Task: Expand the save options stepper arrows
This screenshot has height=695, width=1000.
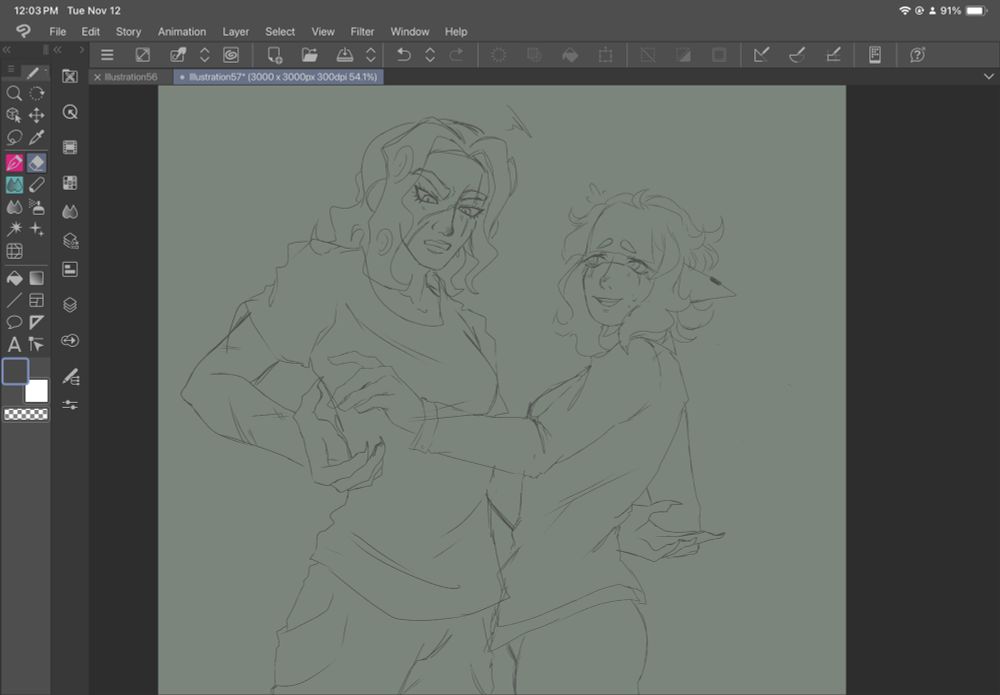Action: tap(371, 55)
